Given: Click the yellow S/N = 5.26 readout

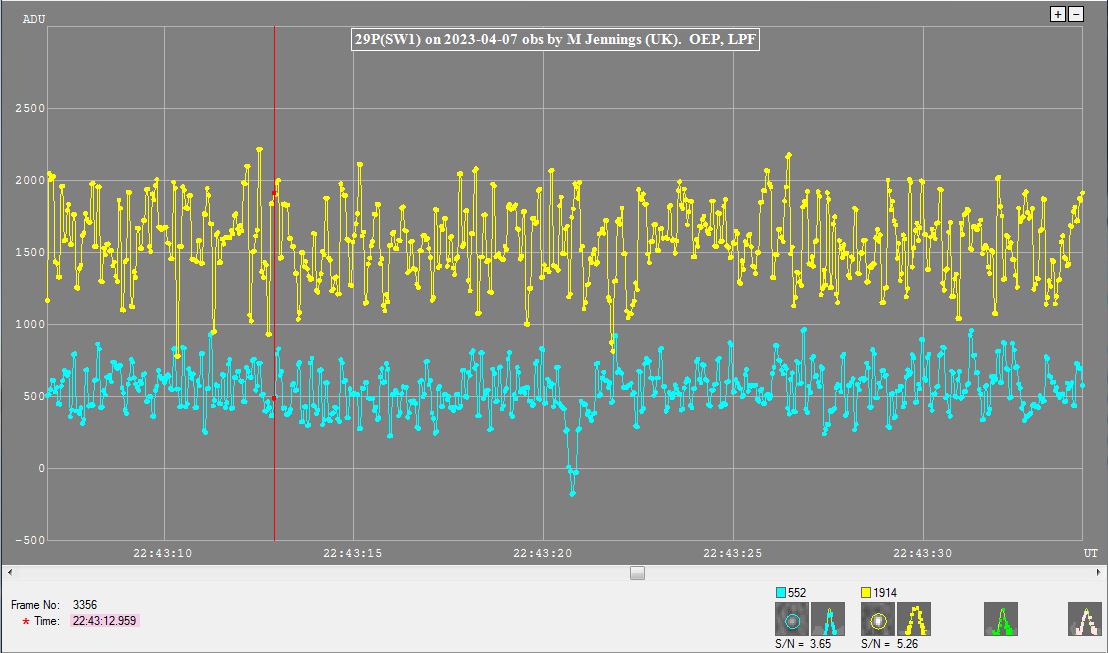Looking at the screenshot, I should pos(890,644).
